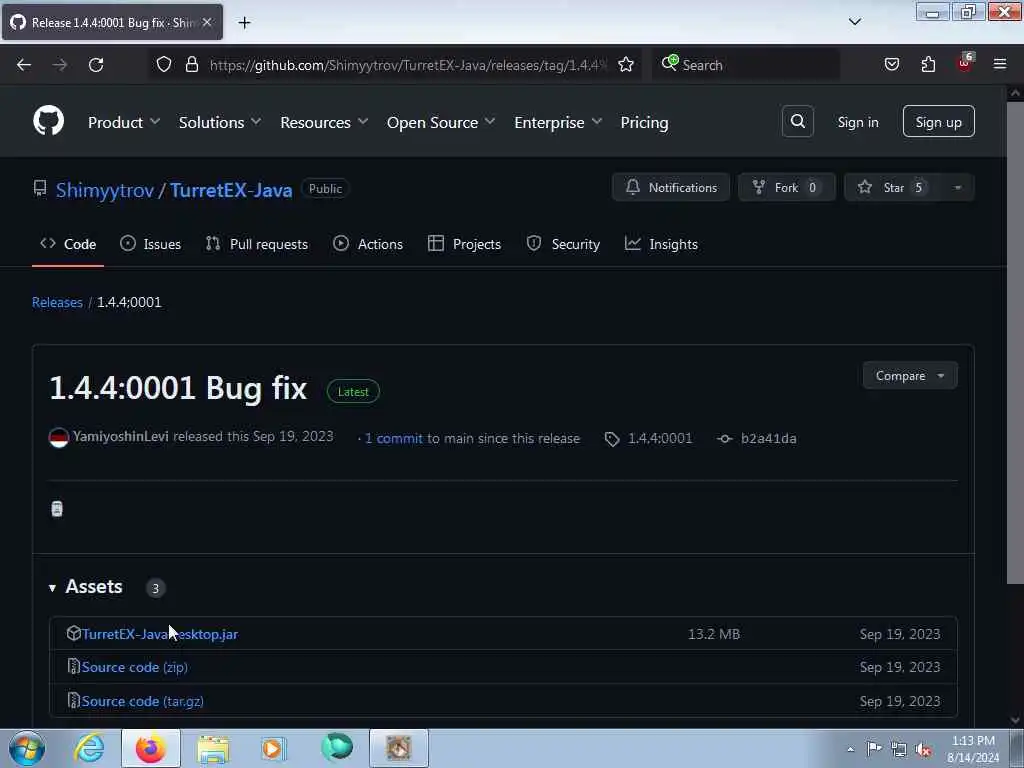Open the Pricing page

[644, 122]
